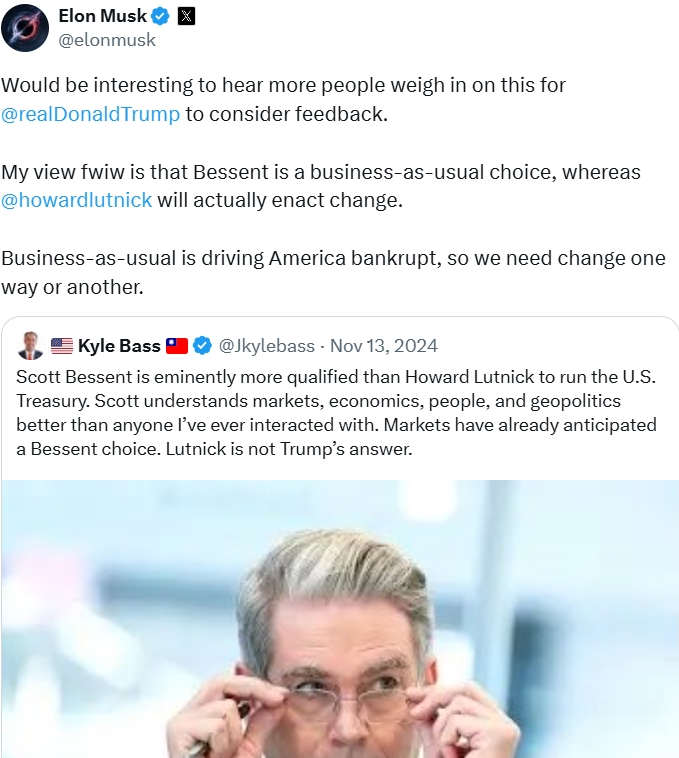Click the 'Would be interesting to hear' paragraph
Viewport: 679px width, 758px height.
tap(283, 100)
